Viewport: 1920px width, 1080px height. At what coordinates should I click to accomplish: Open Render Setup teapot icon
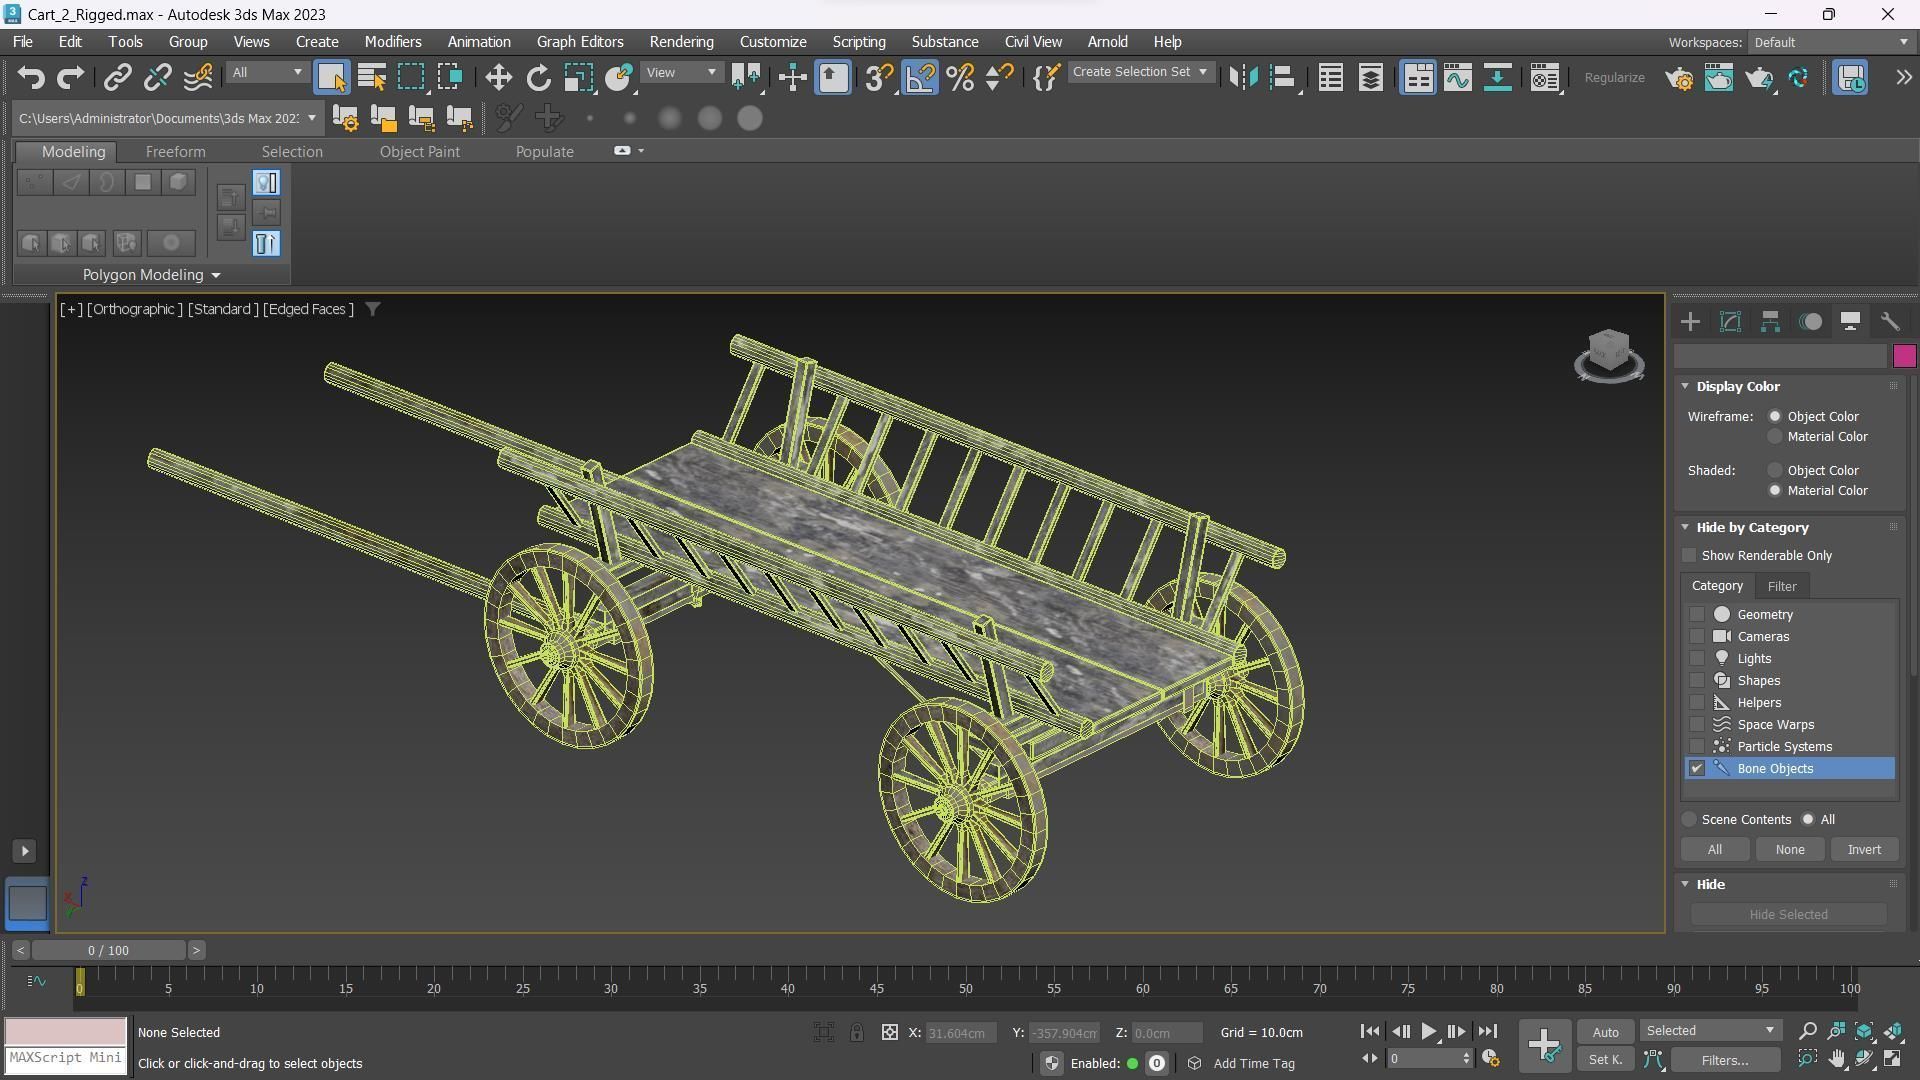pos(1678,78)
